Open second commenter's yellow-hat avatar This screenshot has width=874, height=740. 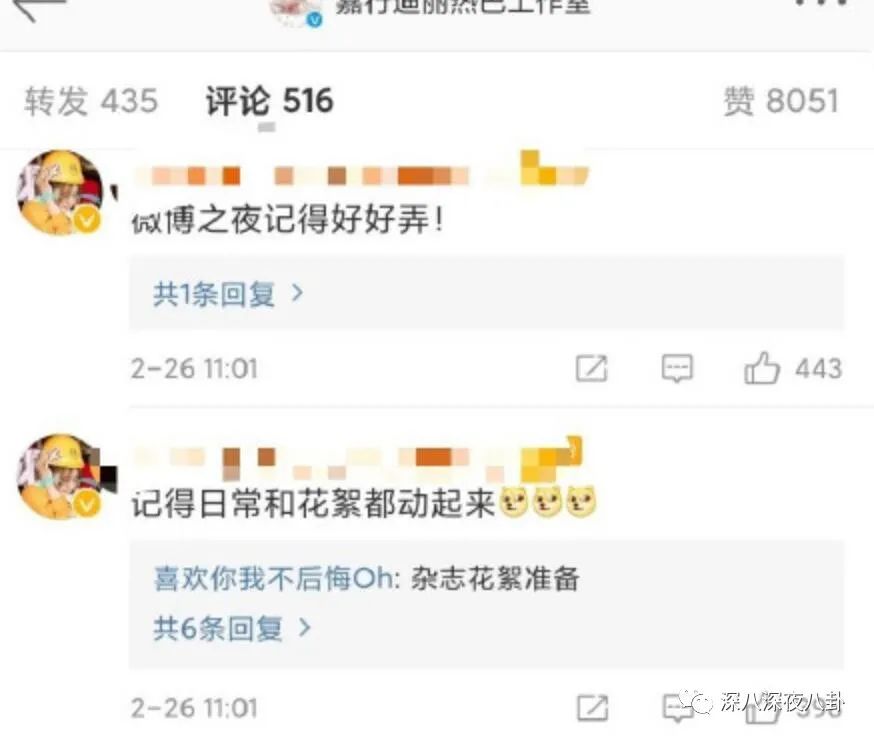coord(61,476)
